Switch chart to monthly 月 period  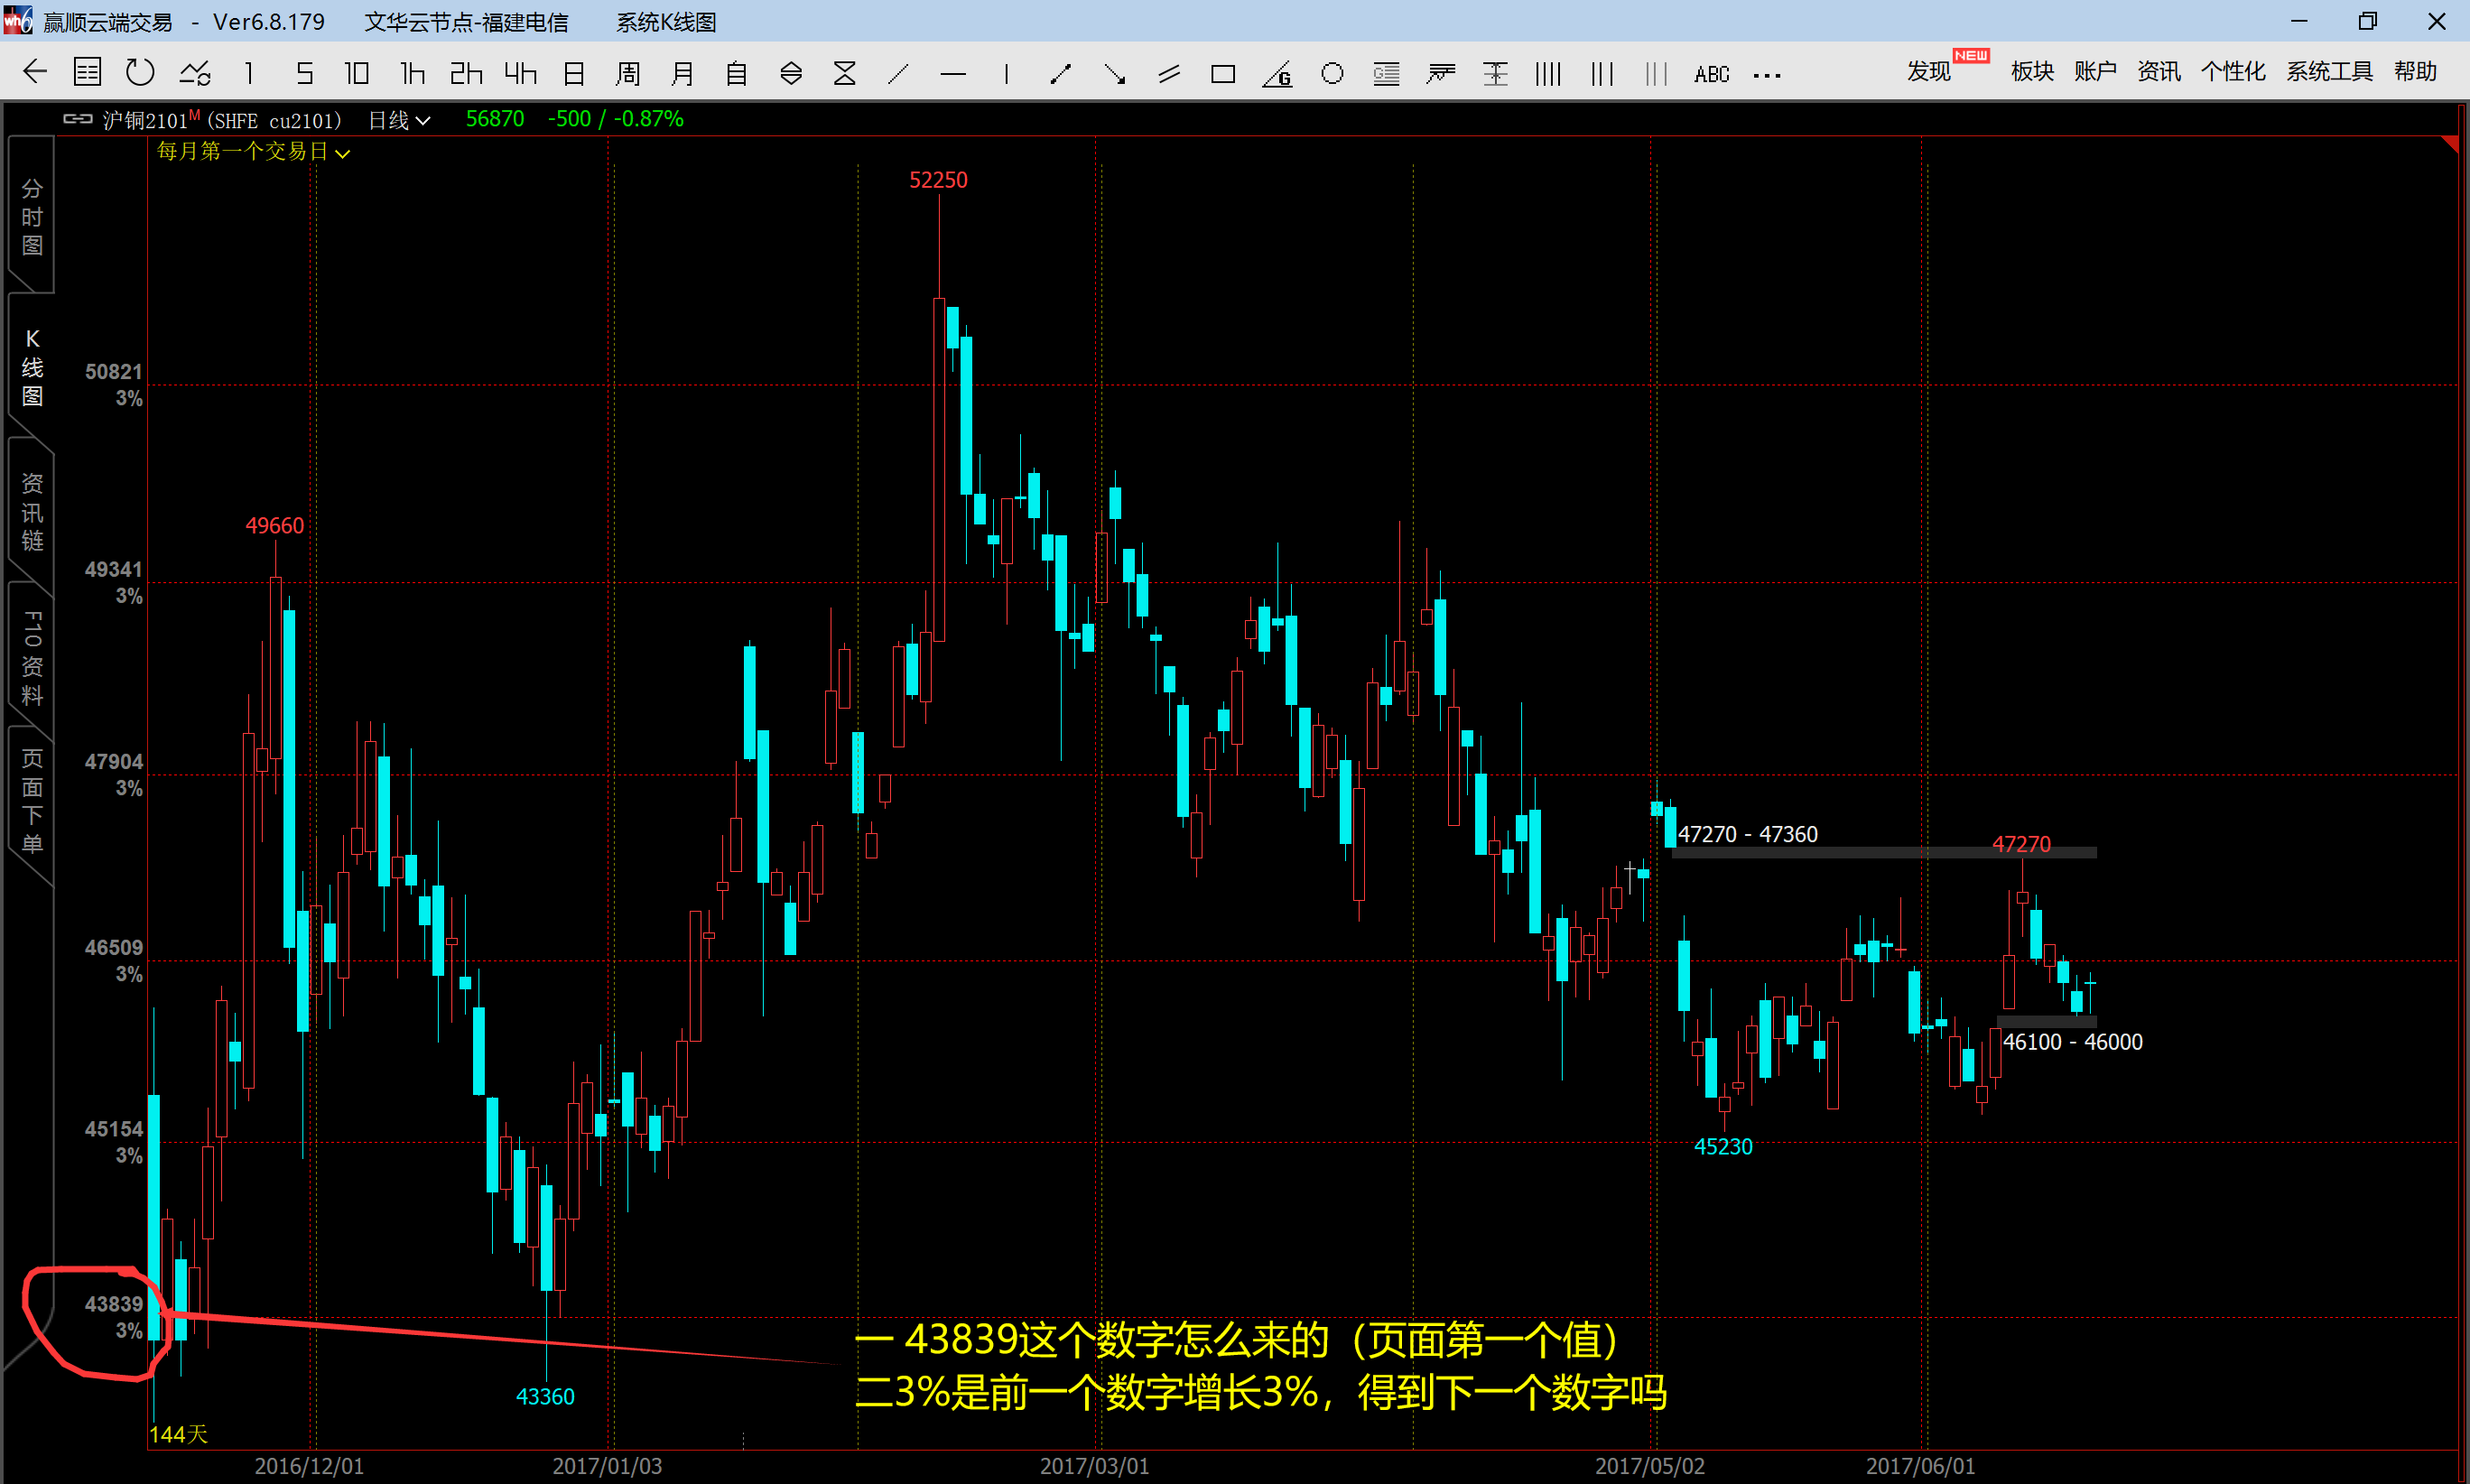[682, 73]
